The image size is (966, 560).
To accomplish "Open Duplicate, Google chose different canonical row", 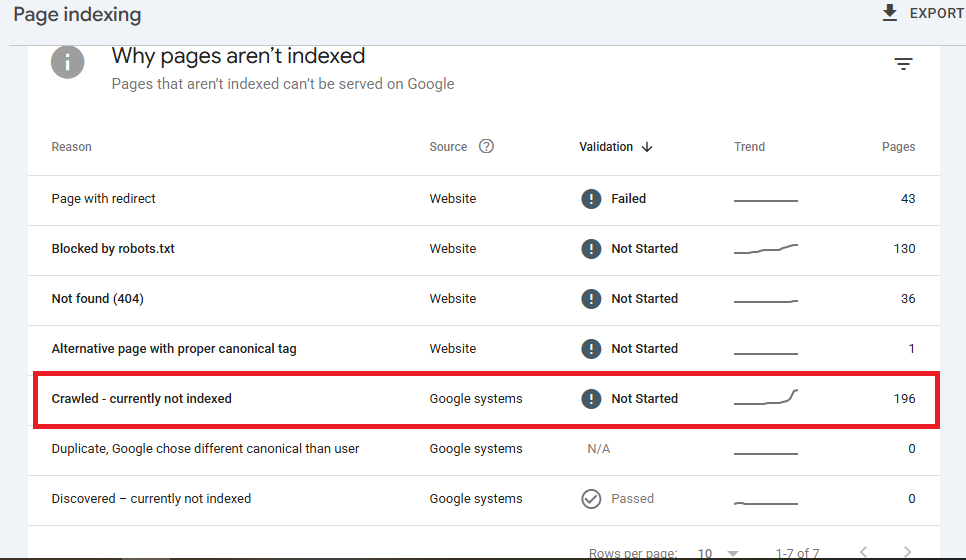I will point(484,449).
